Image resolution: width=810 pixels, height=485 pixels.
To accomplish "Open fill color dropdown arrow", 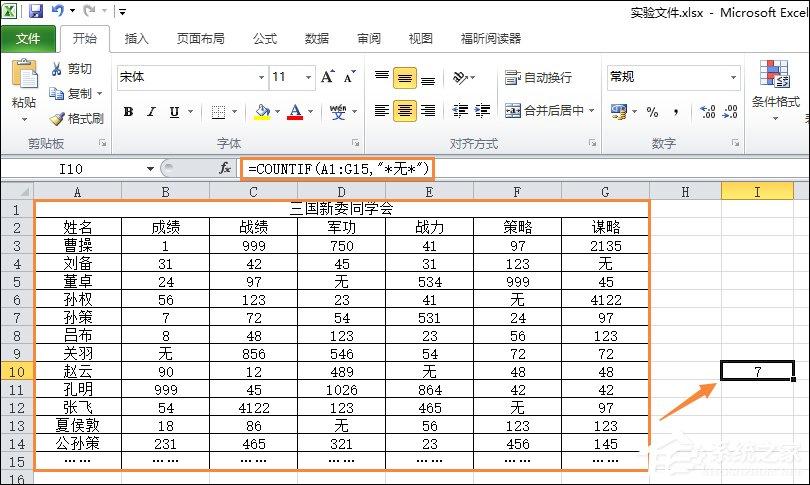I will (277, 112).
